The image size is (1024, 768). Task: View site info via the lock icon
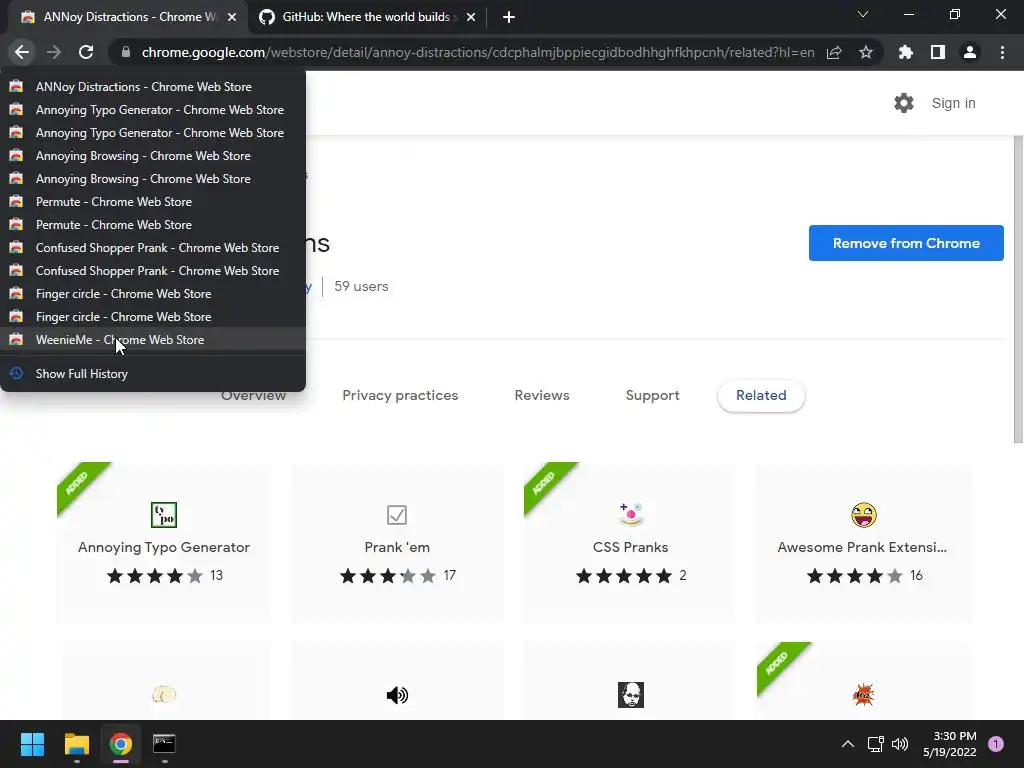pos(126,52)
